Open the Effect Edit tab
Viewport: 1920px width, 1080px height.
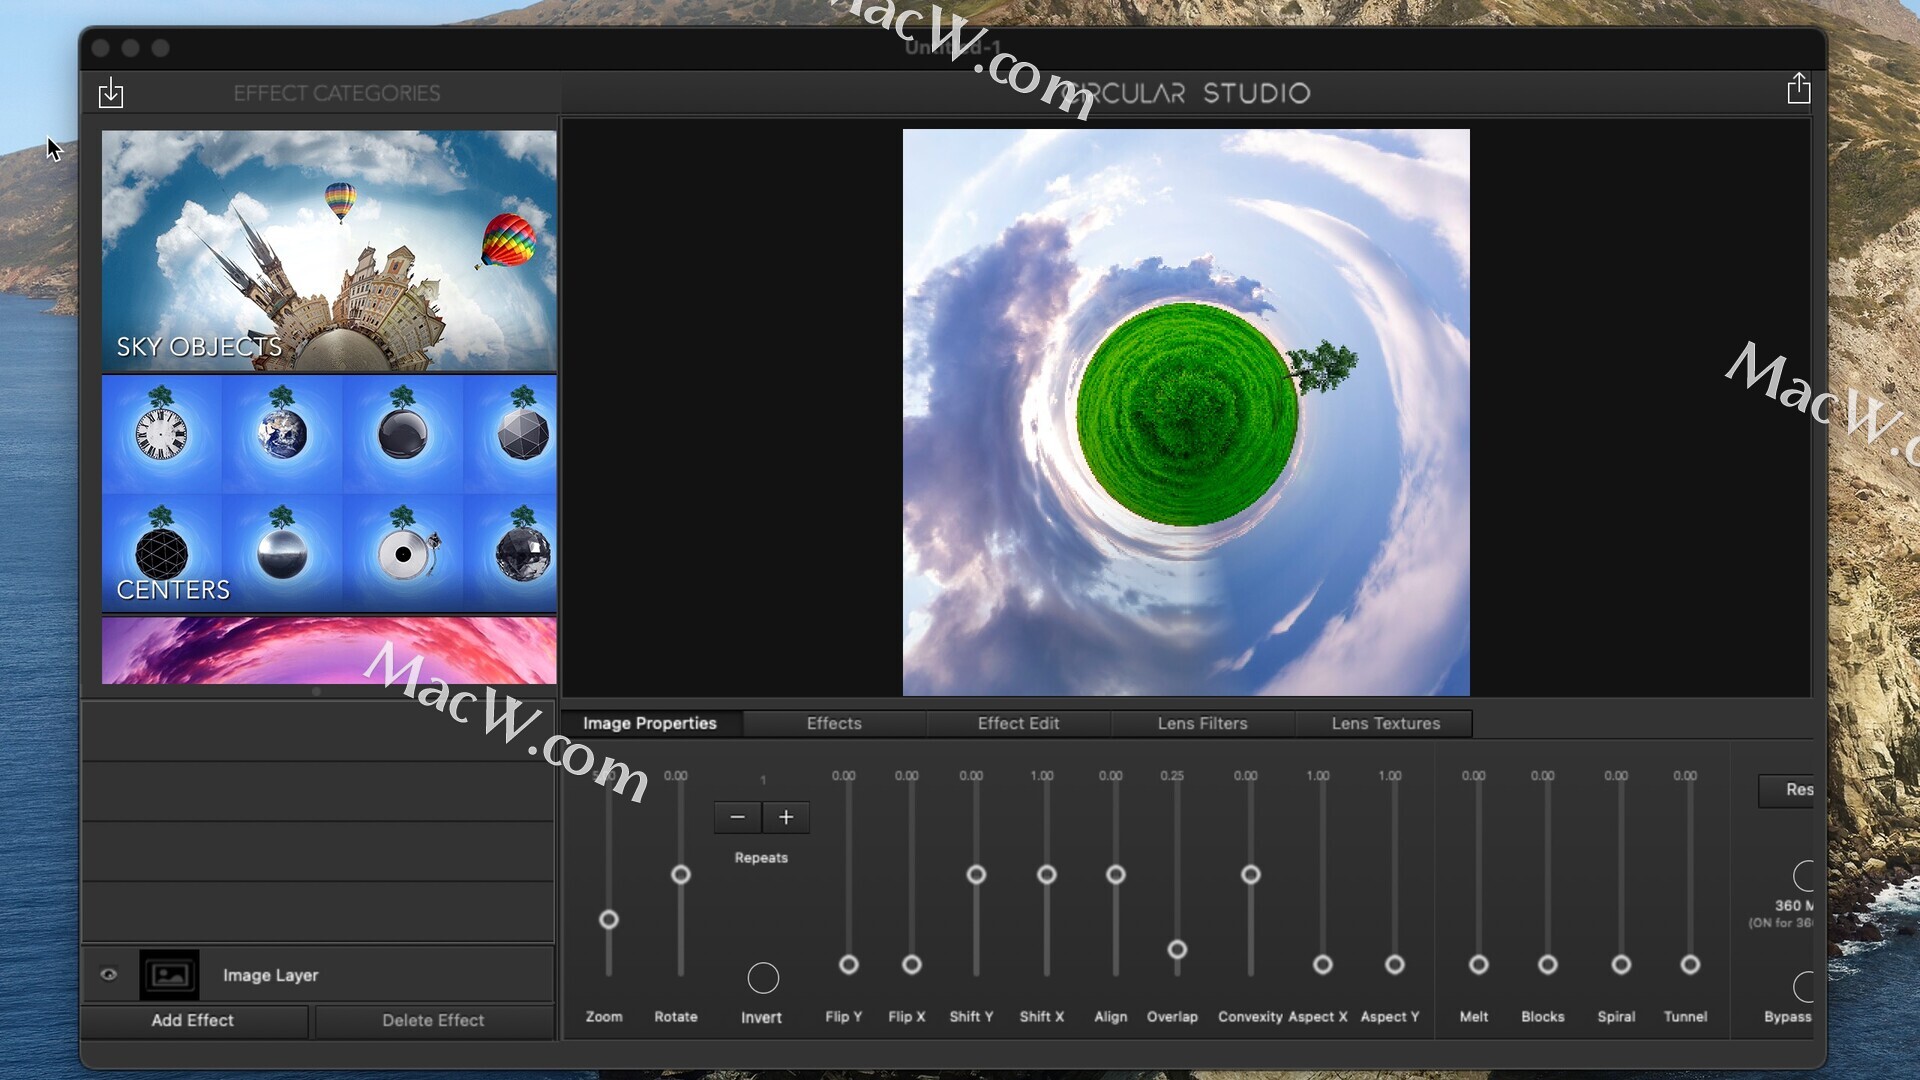point(1018,723)
